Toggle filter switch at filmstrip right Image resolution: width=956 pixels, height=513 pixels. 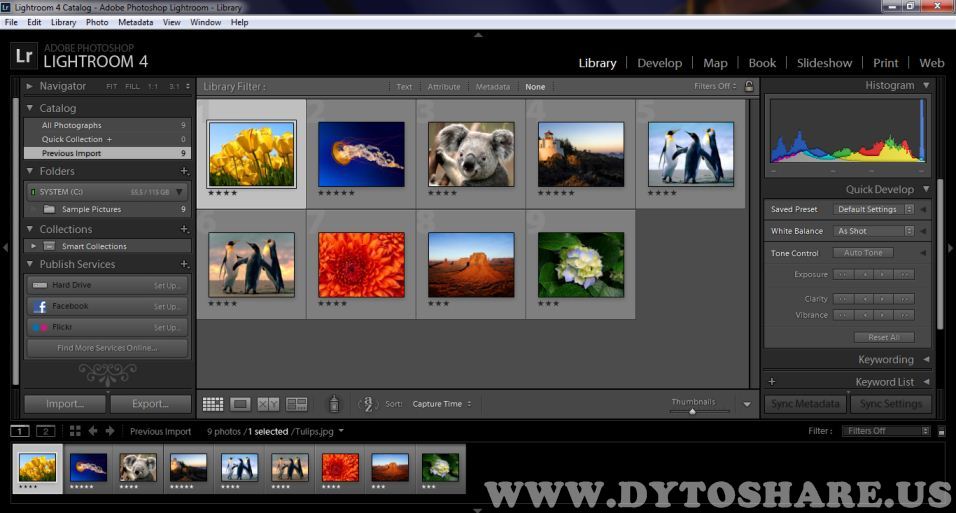point(941,431)
